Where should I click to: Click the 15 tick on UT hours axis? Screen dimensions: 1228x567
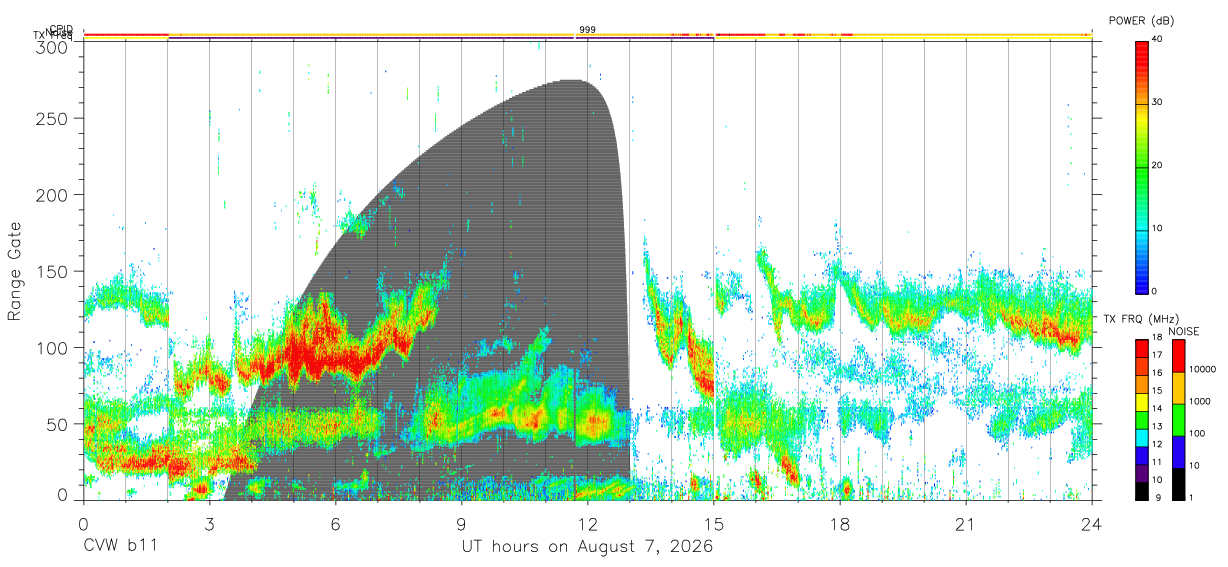click(x=714, y=525)
